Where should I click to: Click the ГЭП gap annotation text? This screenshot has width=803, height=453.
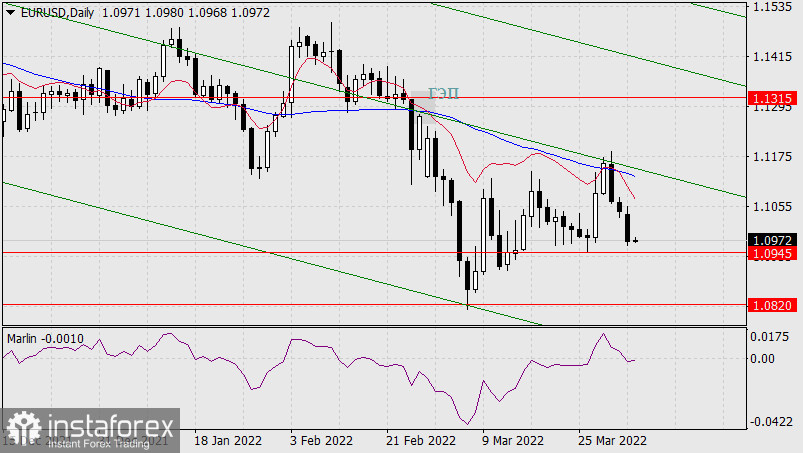point(443,93)
